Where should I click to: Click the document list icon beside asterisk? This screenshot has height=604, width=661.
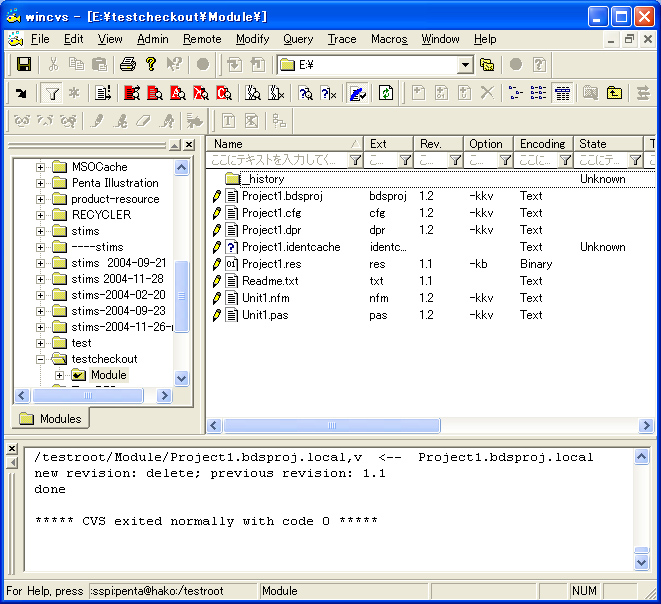(103, 93)
